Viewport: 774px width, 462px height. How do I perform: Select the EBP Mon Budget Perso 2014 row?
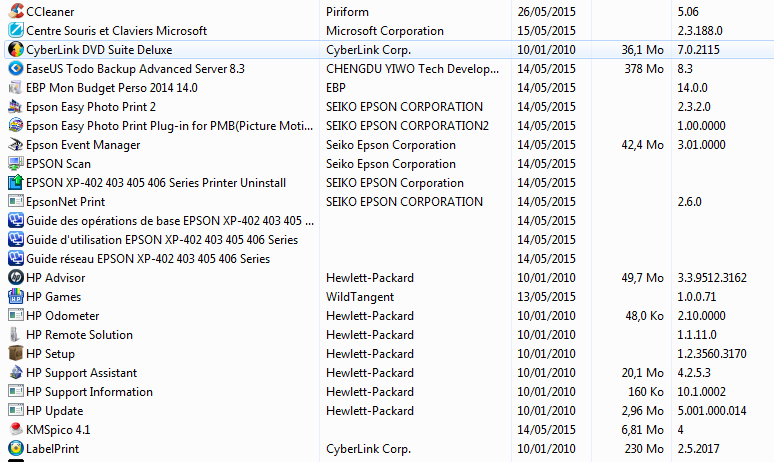click(387, 88)
